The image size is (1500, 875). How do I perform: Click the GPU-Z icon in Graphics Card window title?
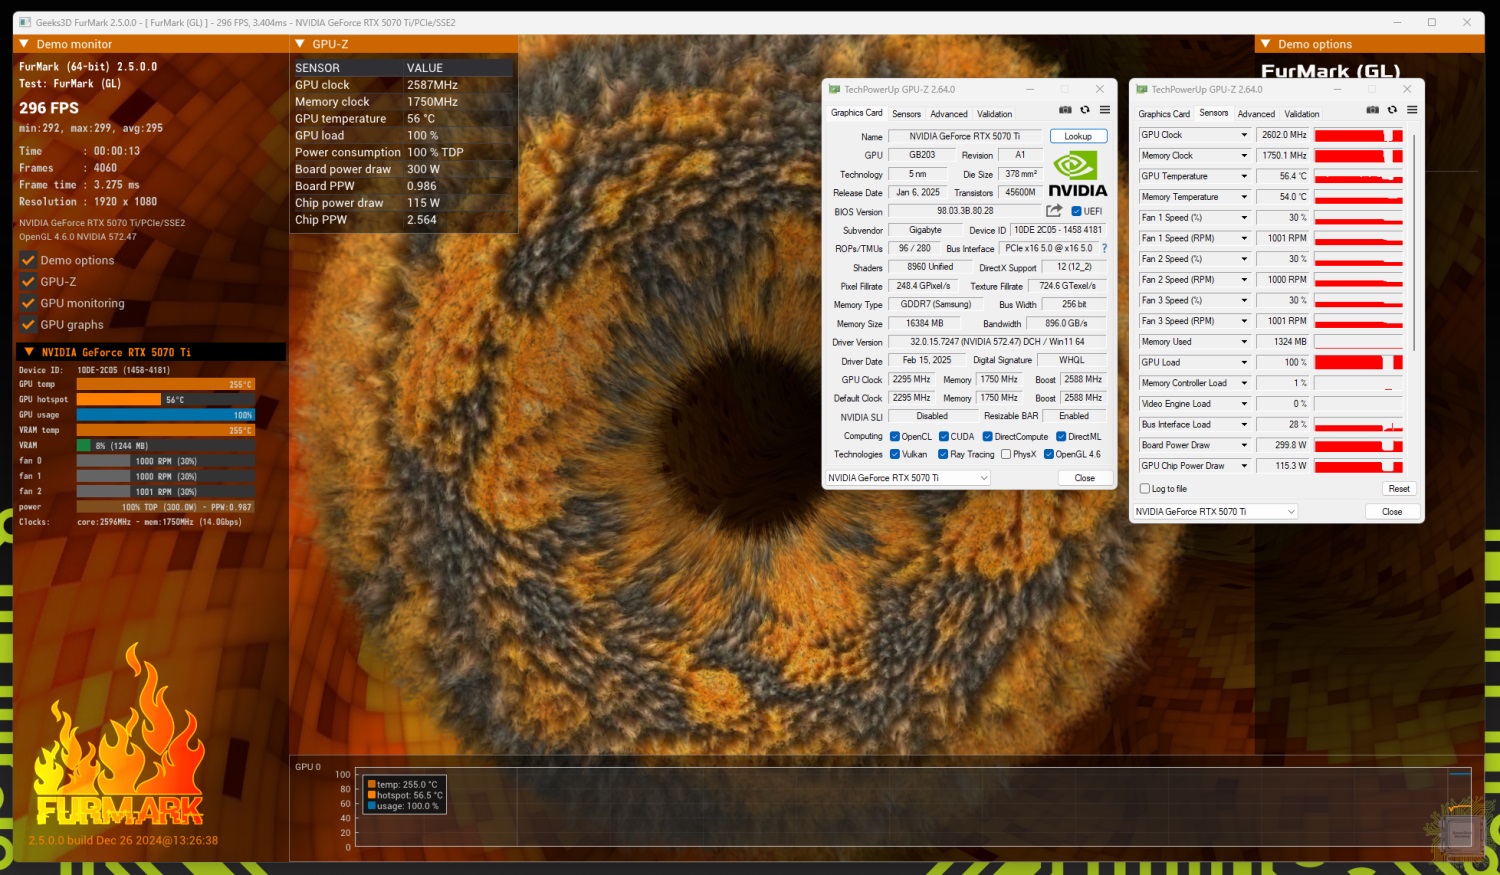pyautogui.click(x=834, y=89)
